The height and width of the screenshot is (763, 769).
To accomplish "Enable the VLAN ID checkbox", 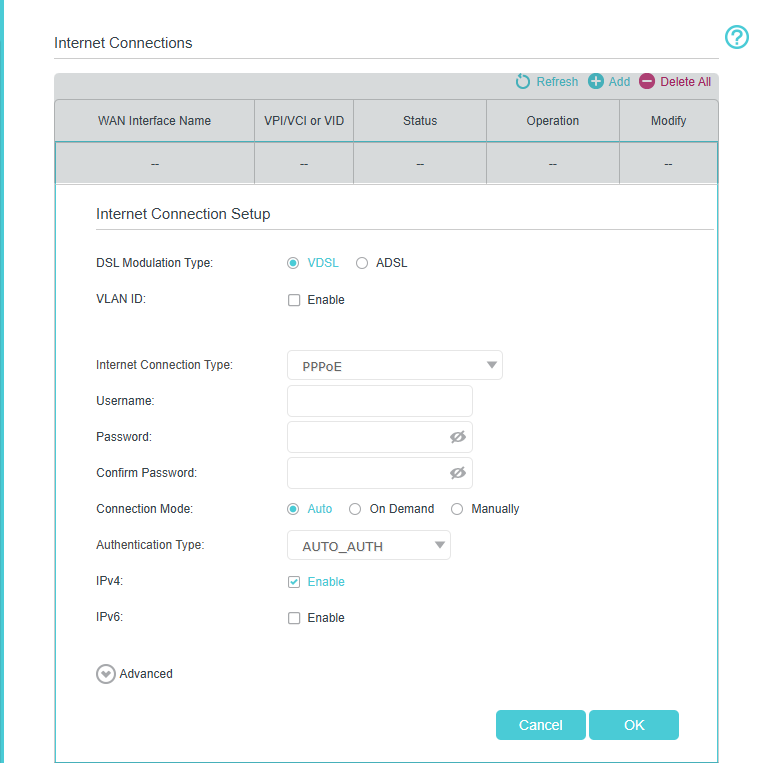I will [x=294, y=300].
